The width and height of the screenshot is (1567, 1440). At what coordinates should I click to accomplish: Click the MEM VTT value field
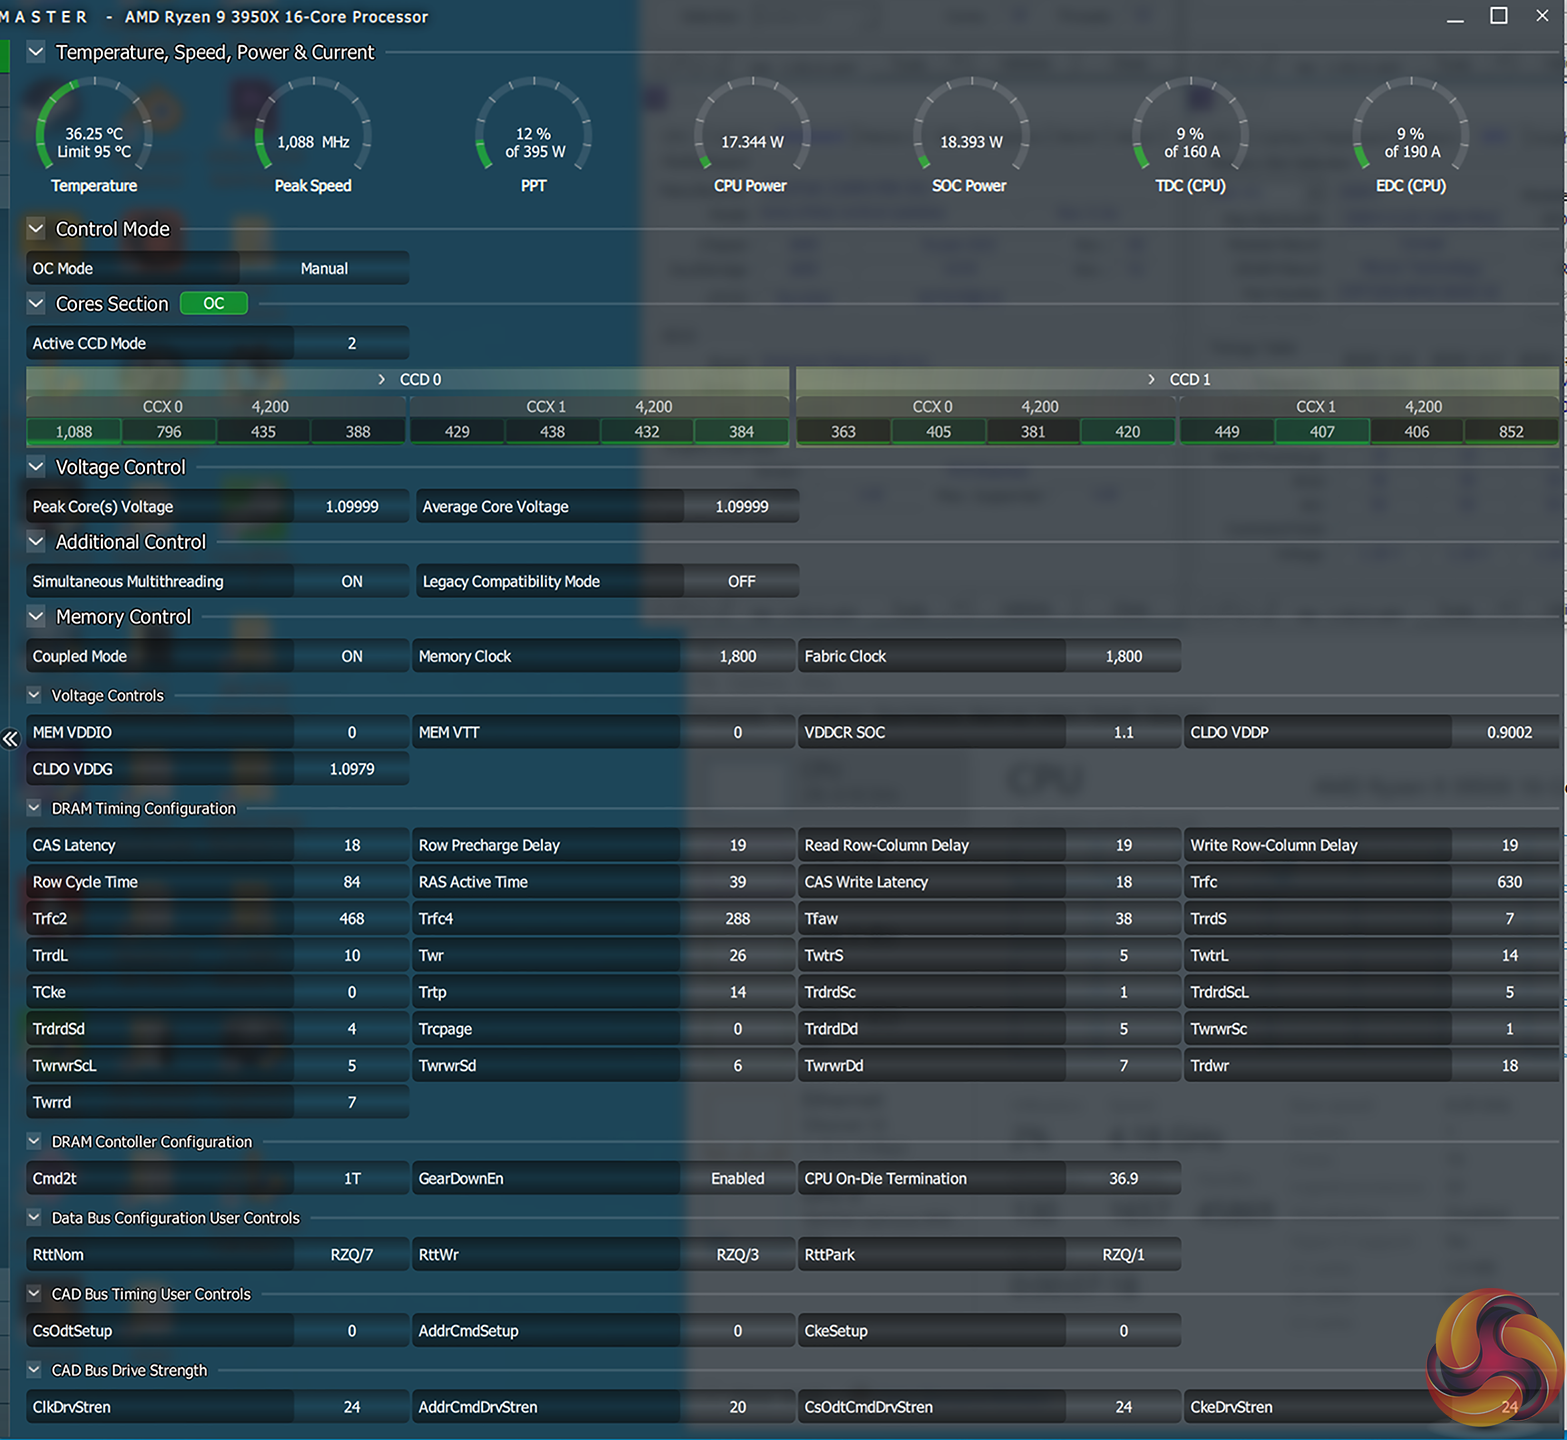coord(738,732)
